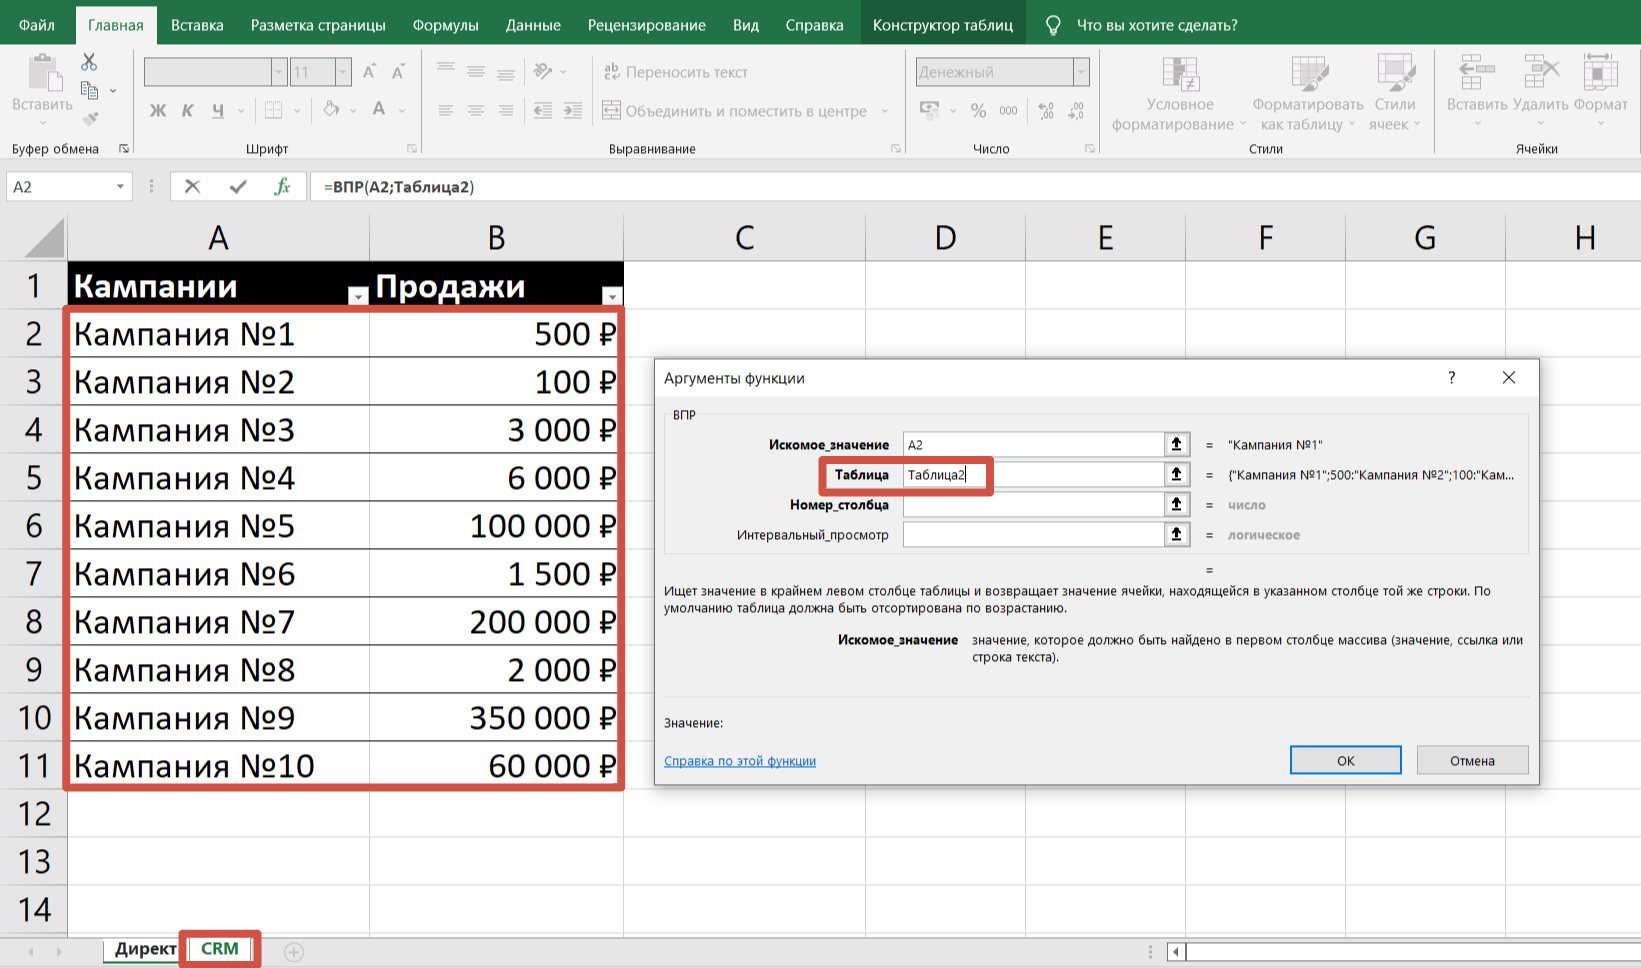Click the increase decimal icon
Image resolution: width=1641 pixels, height=968 pixels.
[1046, 111]
